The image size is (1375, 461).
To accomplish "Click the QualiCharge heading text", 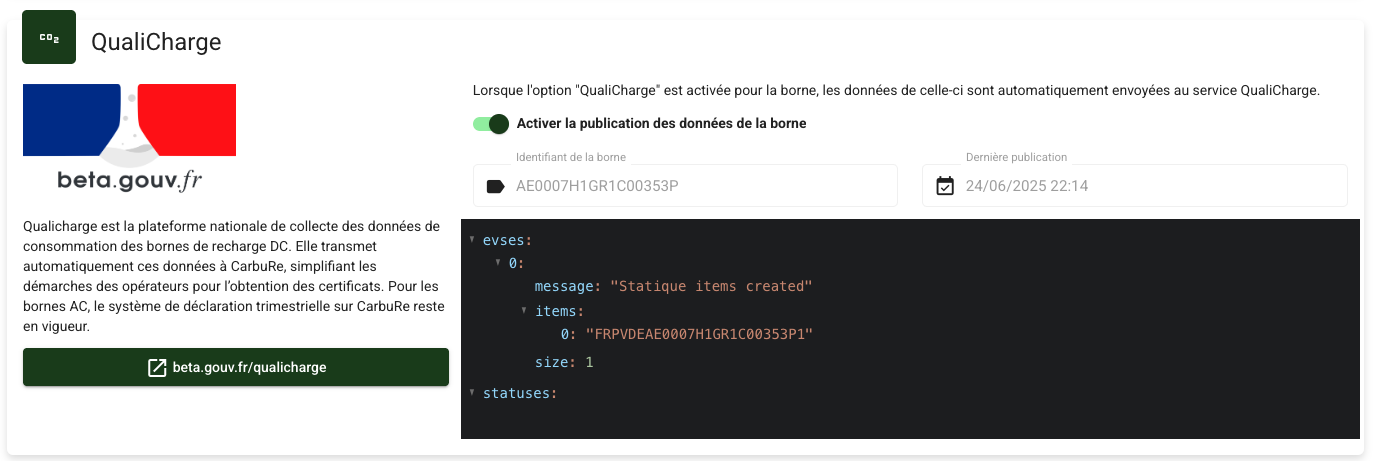I will [156, 42].
